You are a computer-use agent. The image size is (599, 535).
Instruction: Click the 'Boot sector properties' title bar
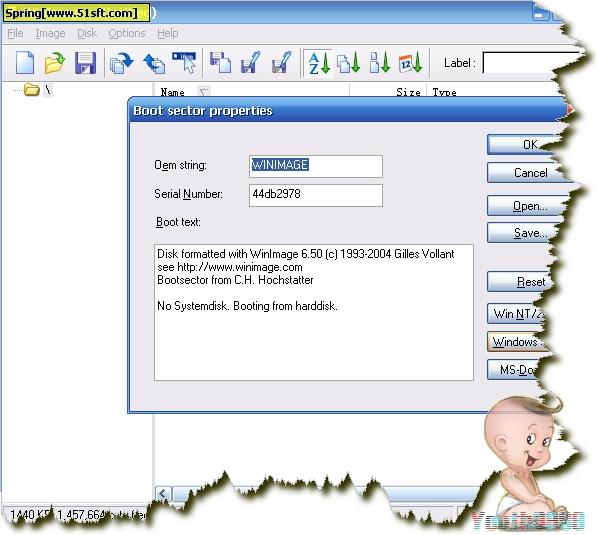(347, 111)
